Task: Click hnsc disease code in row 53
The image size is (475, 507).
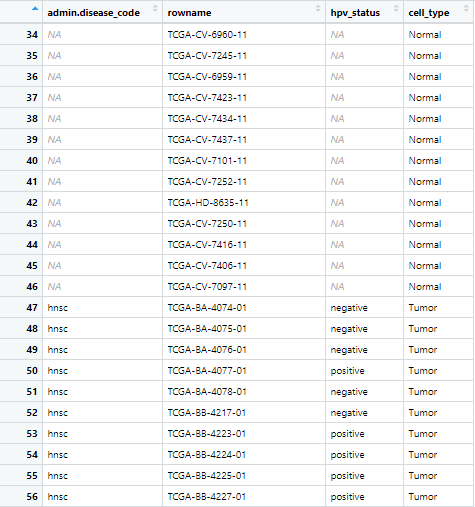Action: tap(58, 434)
